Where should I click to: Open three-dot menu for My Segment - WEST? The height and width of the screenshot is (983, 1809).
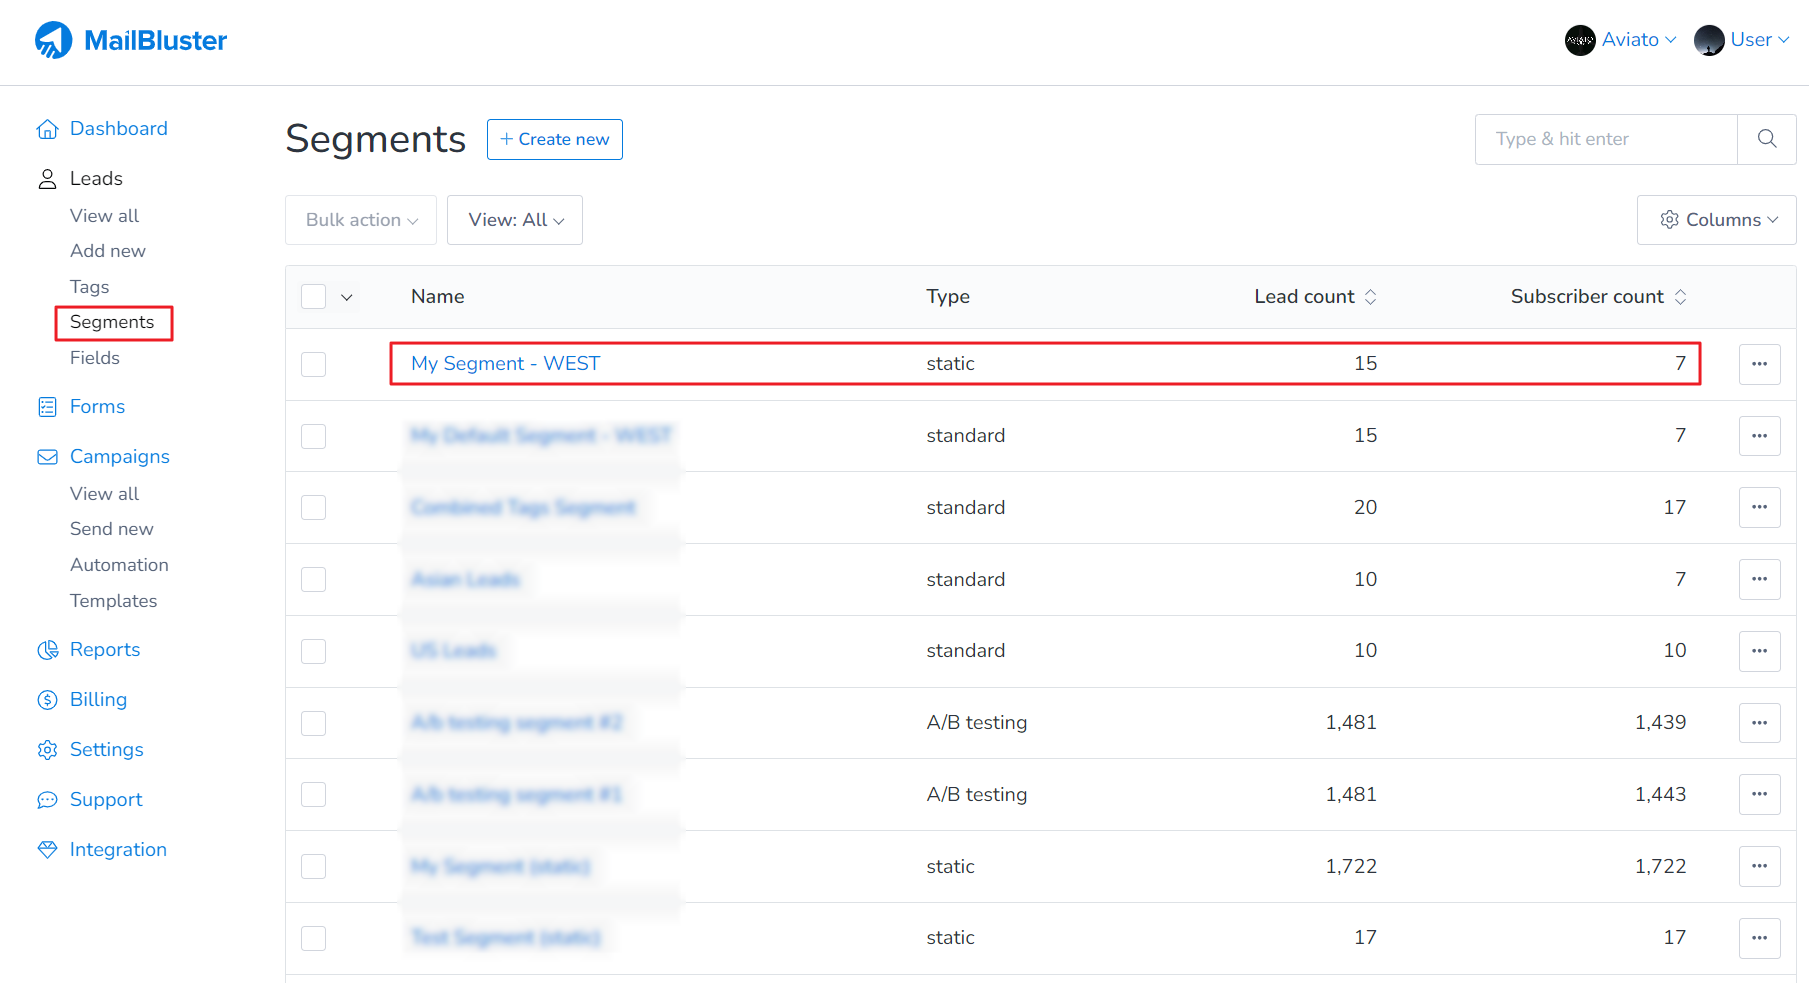[x=1759, y=364]
